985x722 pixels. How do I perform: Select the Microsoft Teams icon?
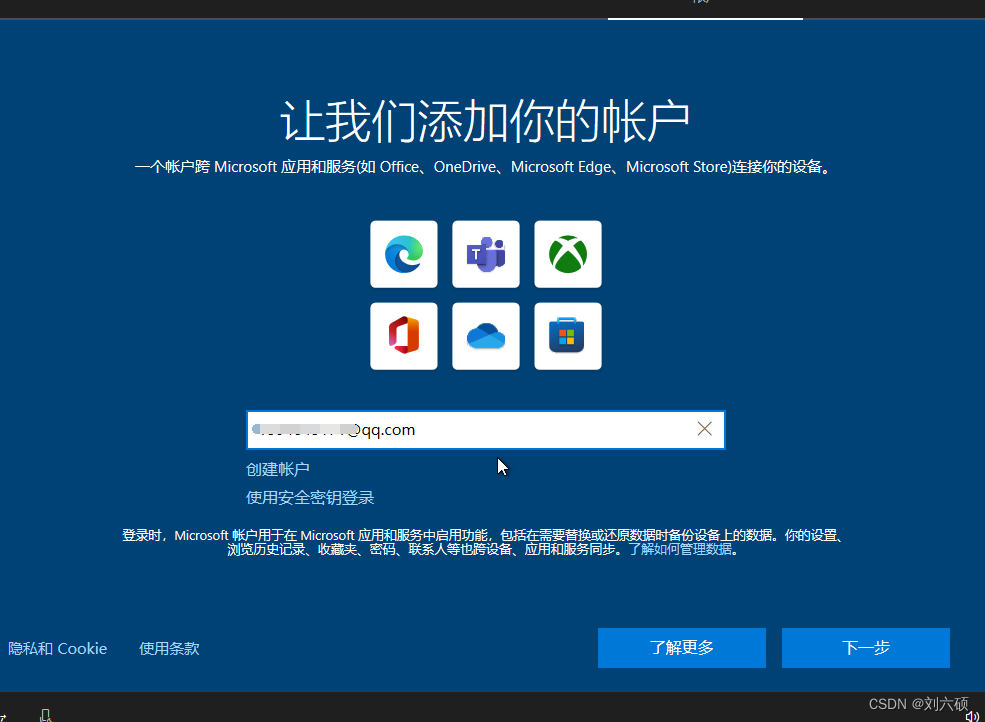click(x=485, y=254)
